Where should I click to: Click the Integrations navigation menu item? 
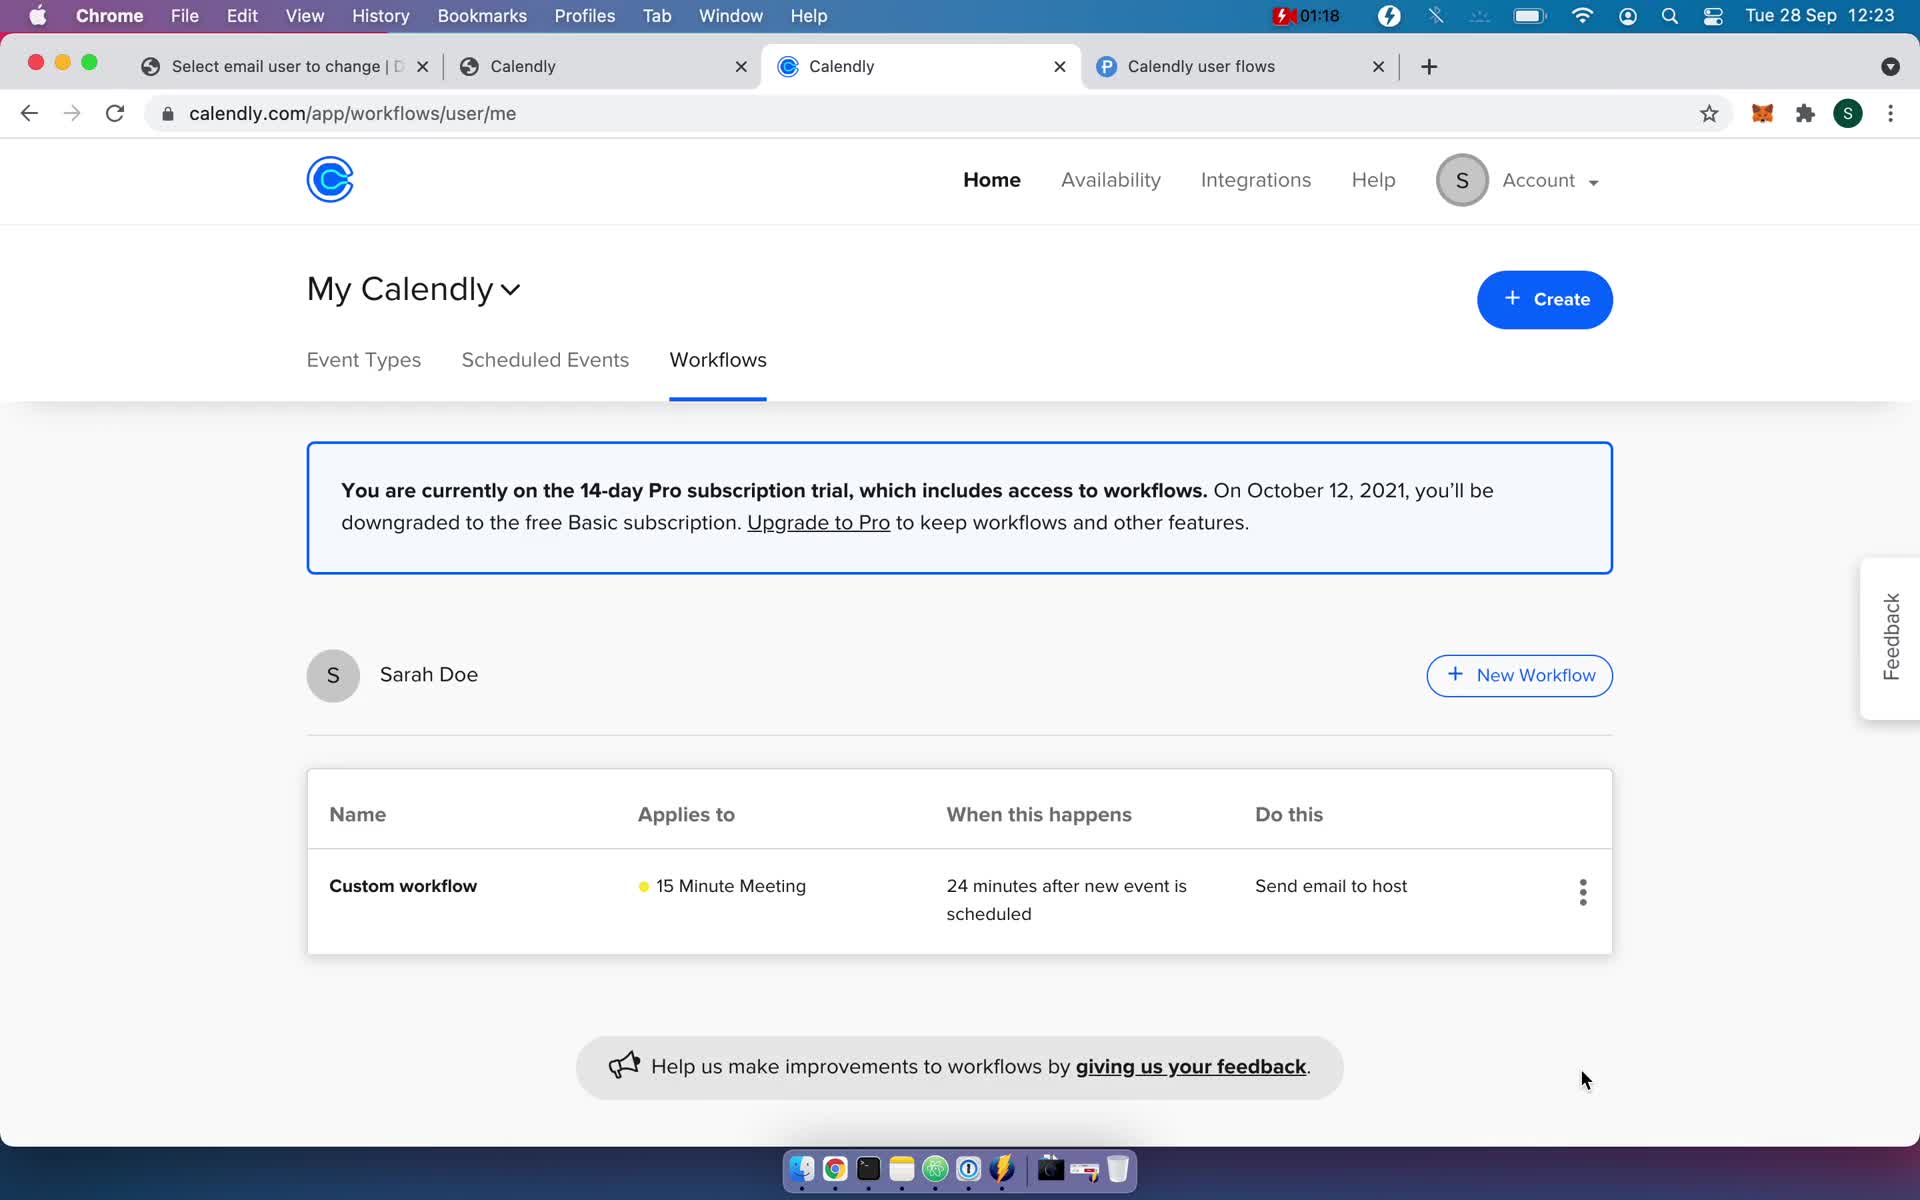point(1255,180)
